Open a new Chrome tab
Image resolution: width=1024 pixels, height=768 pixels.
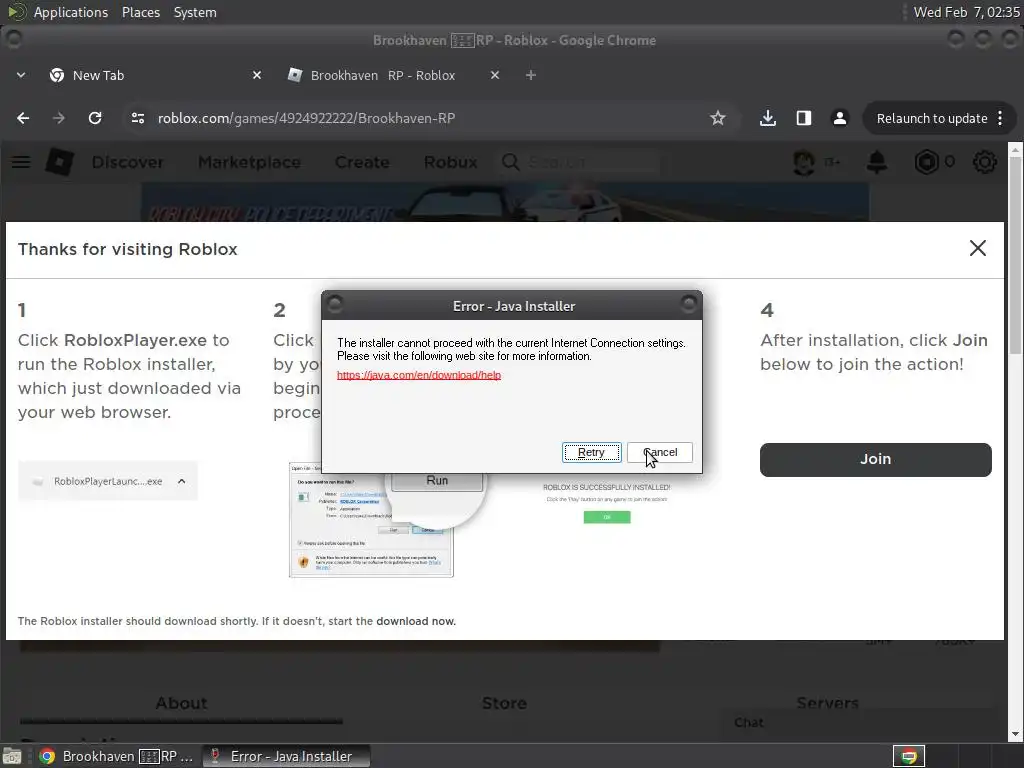tap(531, 75)
